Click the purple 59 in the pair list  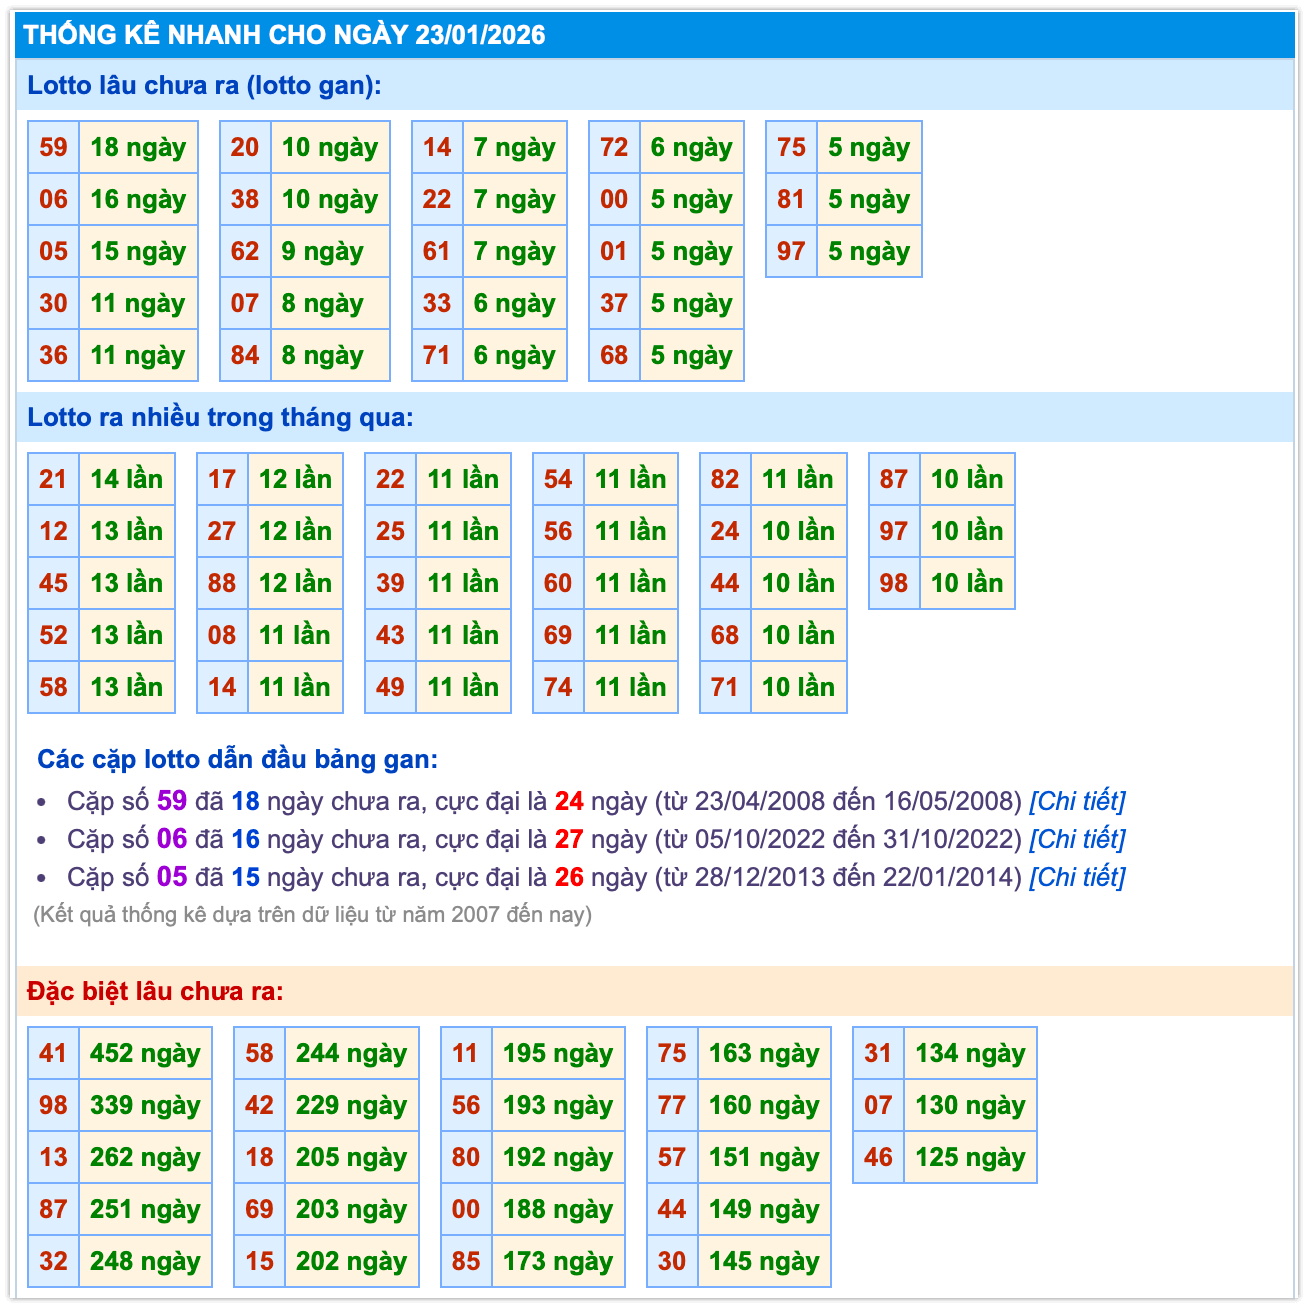pyautogui.click(x=172, y=801)
